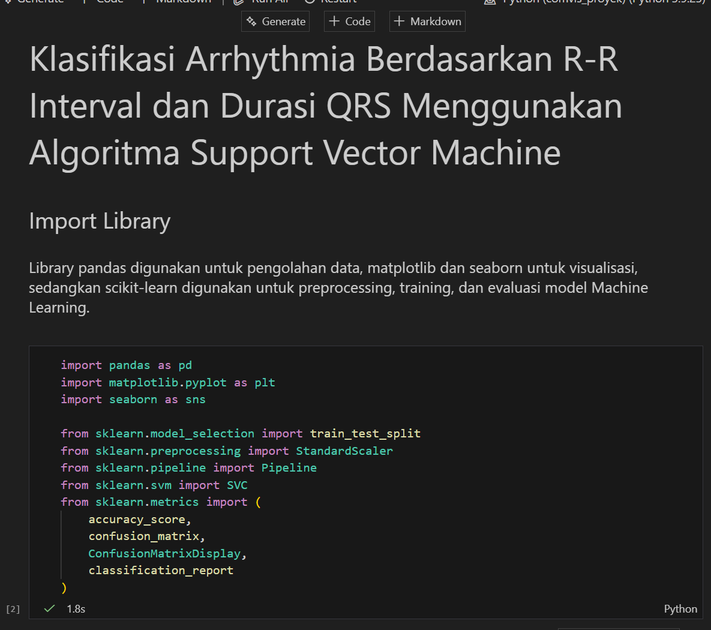Click the Pipeline import line
711x630 pixels.
coord(189,468)
